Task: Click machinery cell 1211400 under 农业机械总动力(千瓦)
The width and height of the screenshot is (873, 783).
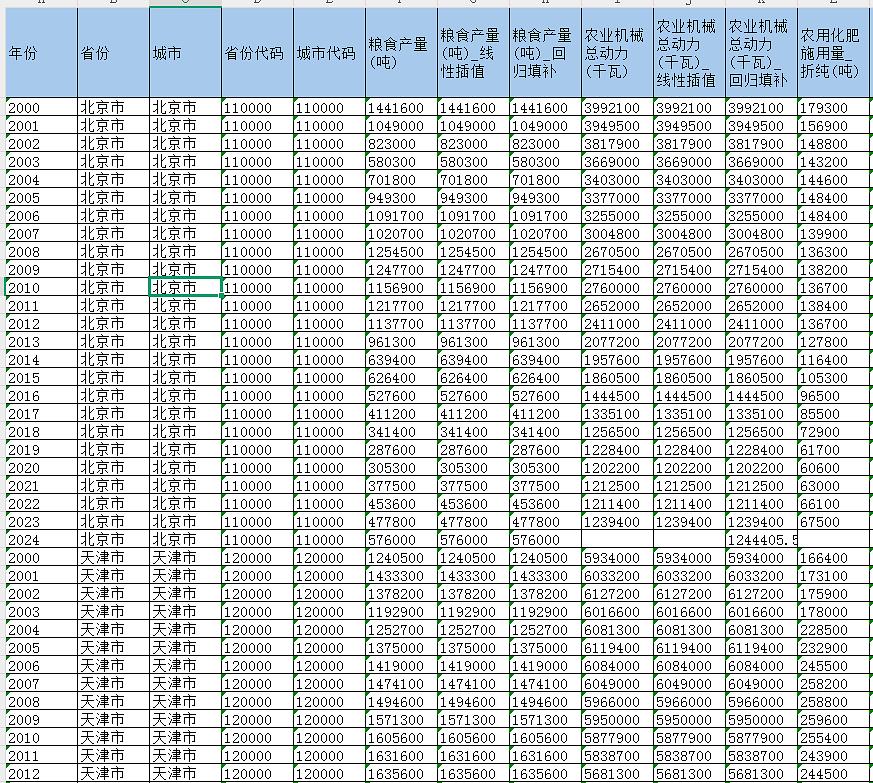Action: coord(617,503)
